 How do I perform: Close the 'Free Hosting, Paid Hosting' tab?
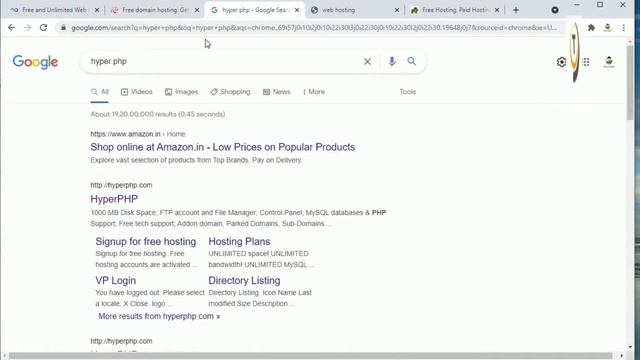497,10
